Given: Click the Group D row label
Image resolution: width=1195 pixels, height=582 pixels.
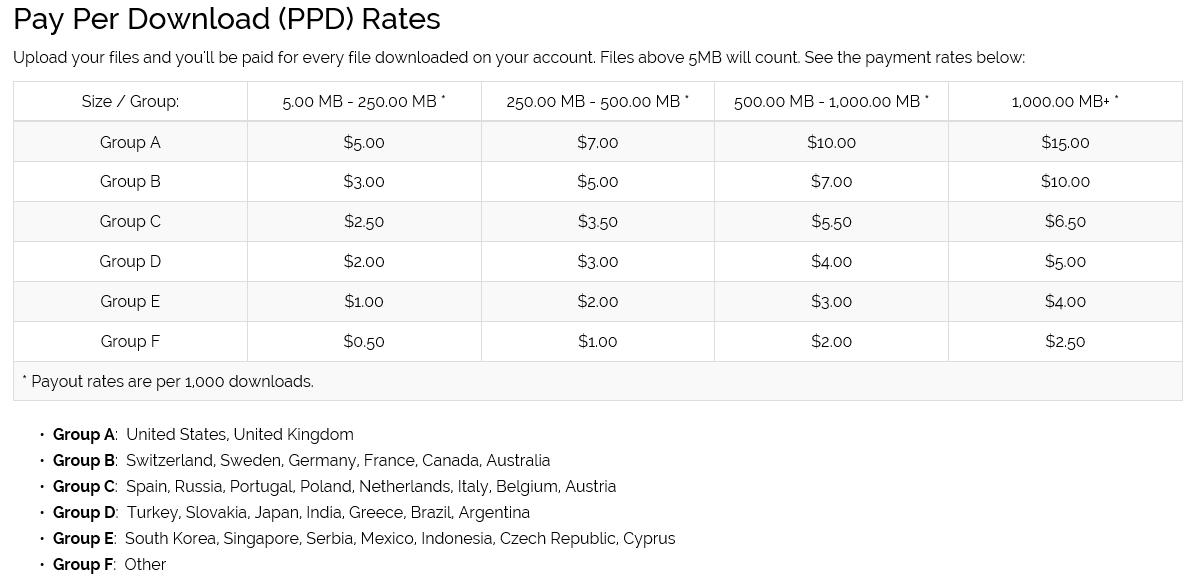Looking at the screenshot, I should (130, 261).
